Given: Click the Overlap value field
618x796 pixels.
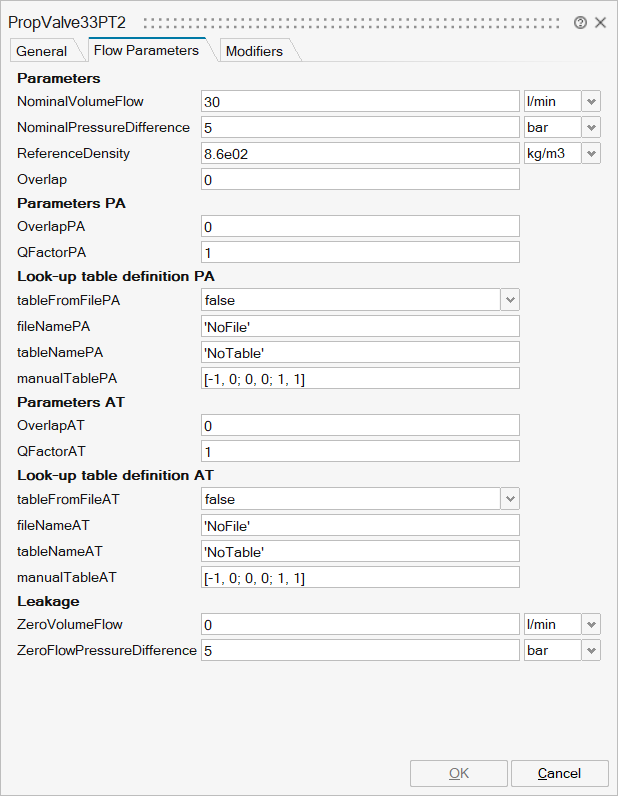Looking at the screenshot, I should coord(360,180).
